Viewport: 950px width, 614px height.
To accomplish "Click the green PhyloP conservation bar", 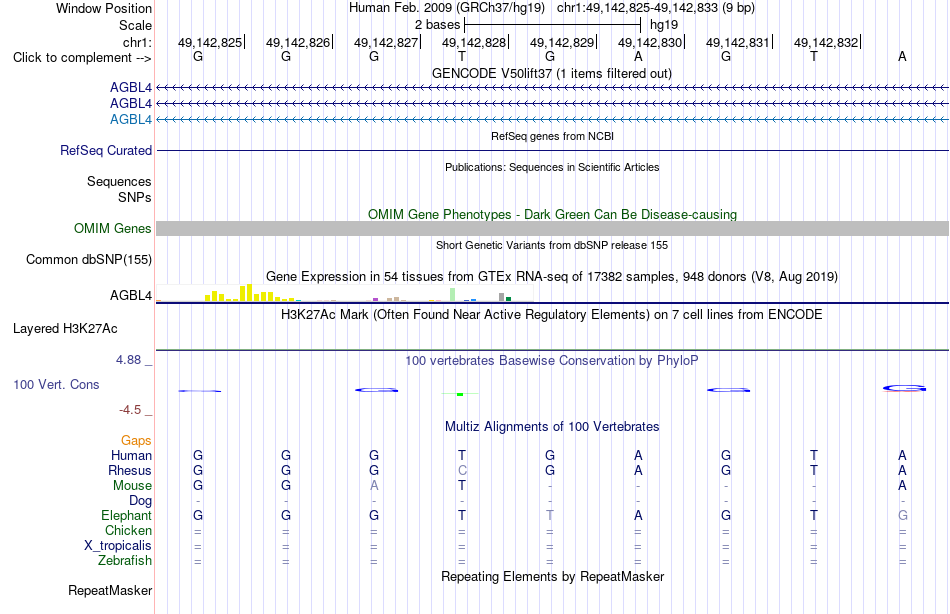I will pos(460,395).
